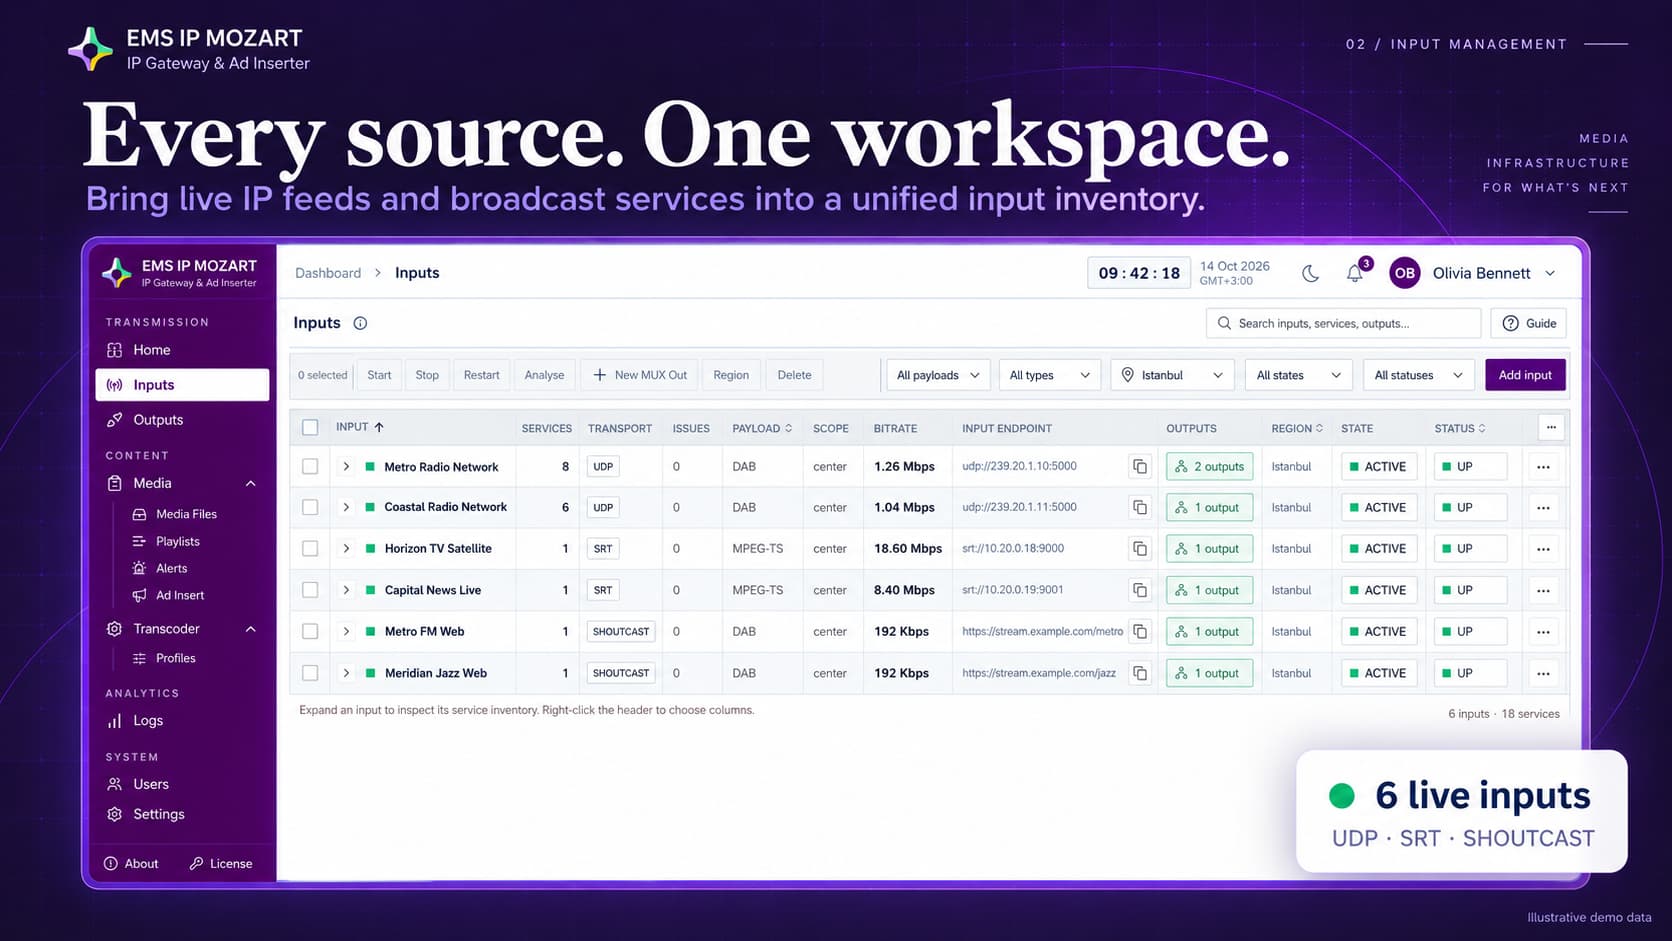Open the Guide button

tap(1529, 323)
